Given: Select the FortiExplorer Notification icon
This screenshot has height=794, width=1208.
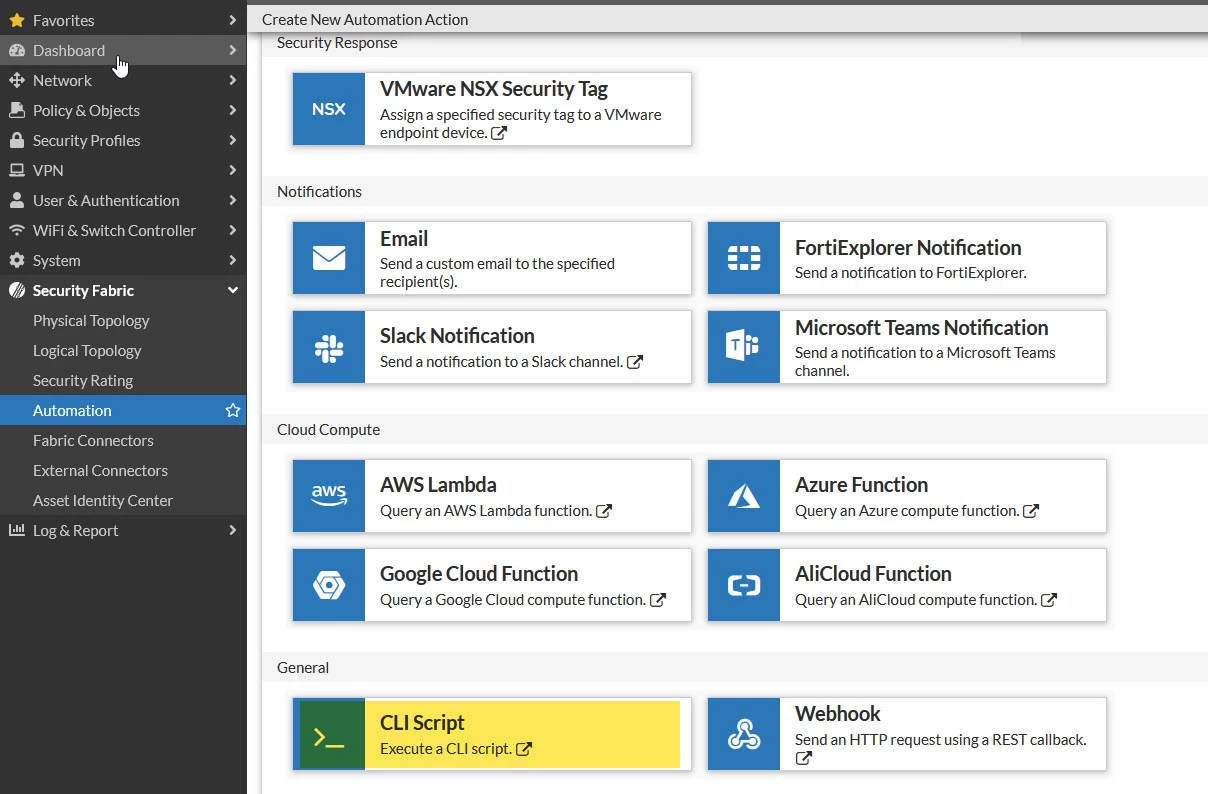Looking at the screenshot, I should [744, 258].
